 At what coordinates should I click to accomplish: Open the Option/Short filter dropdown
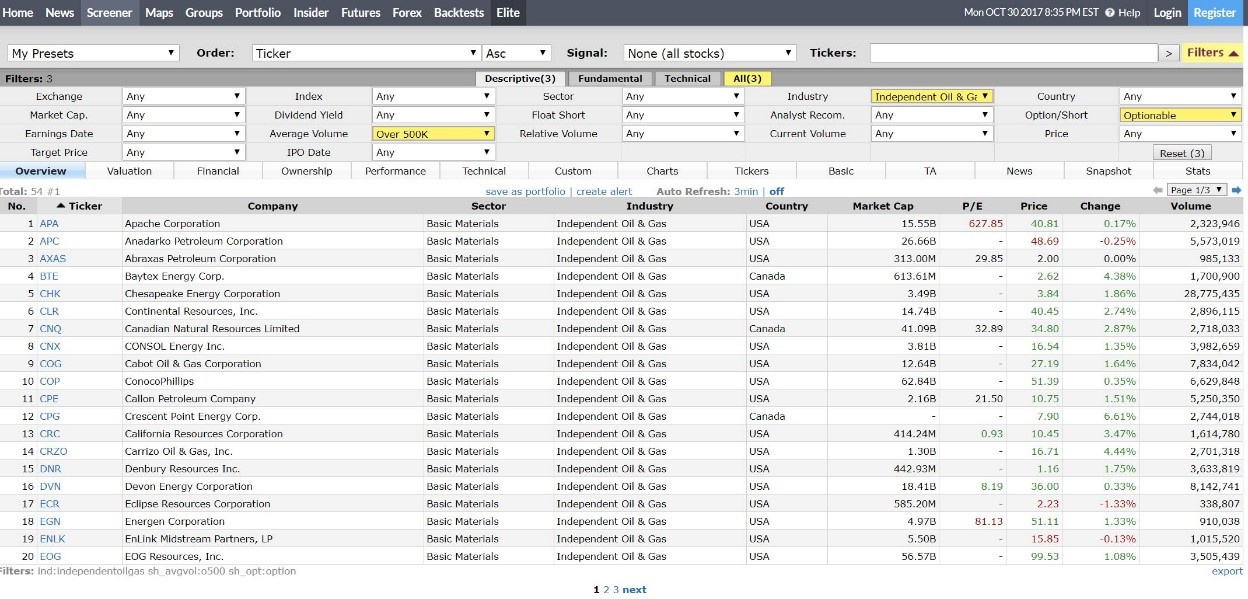coord(1180,116)
